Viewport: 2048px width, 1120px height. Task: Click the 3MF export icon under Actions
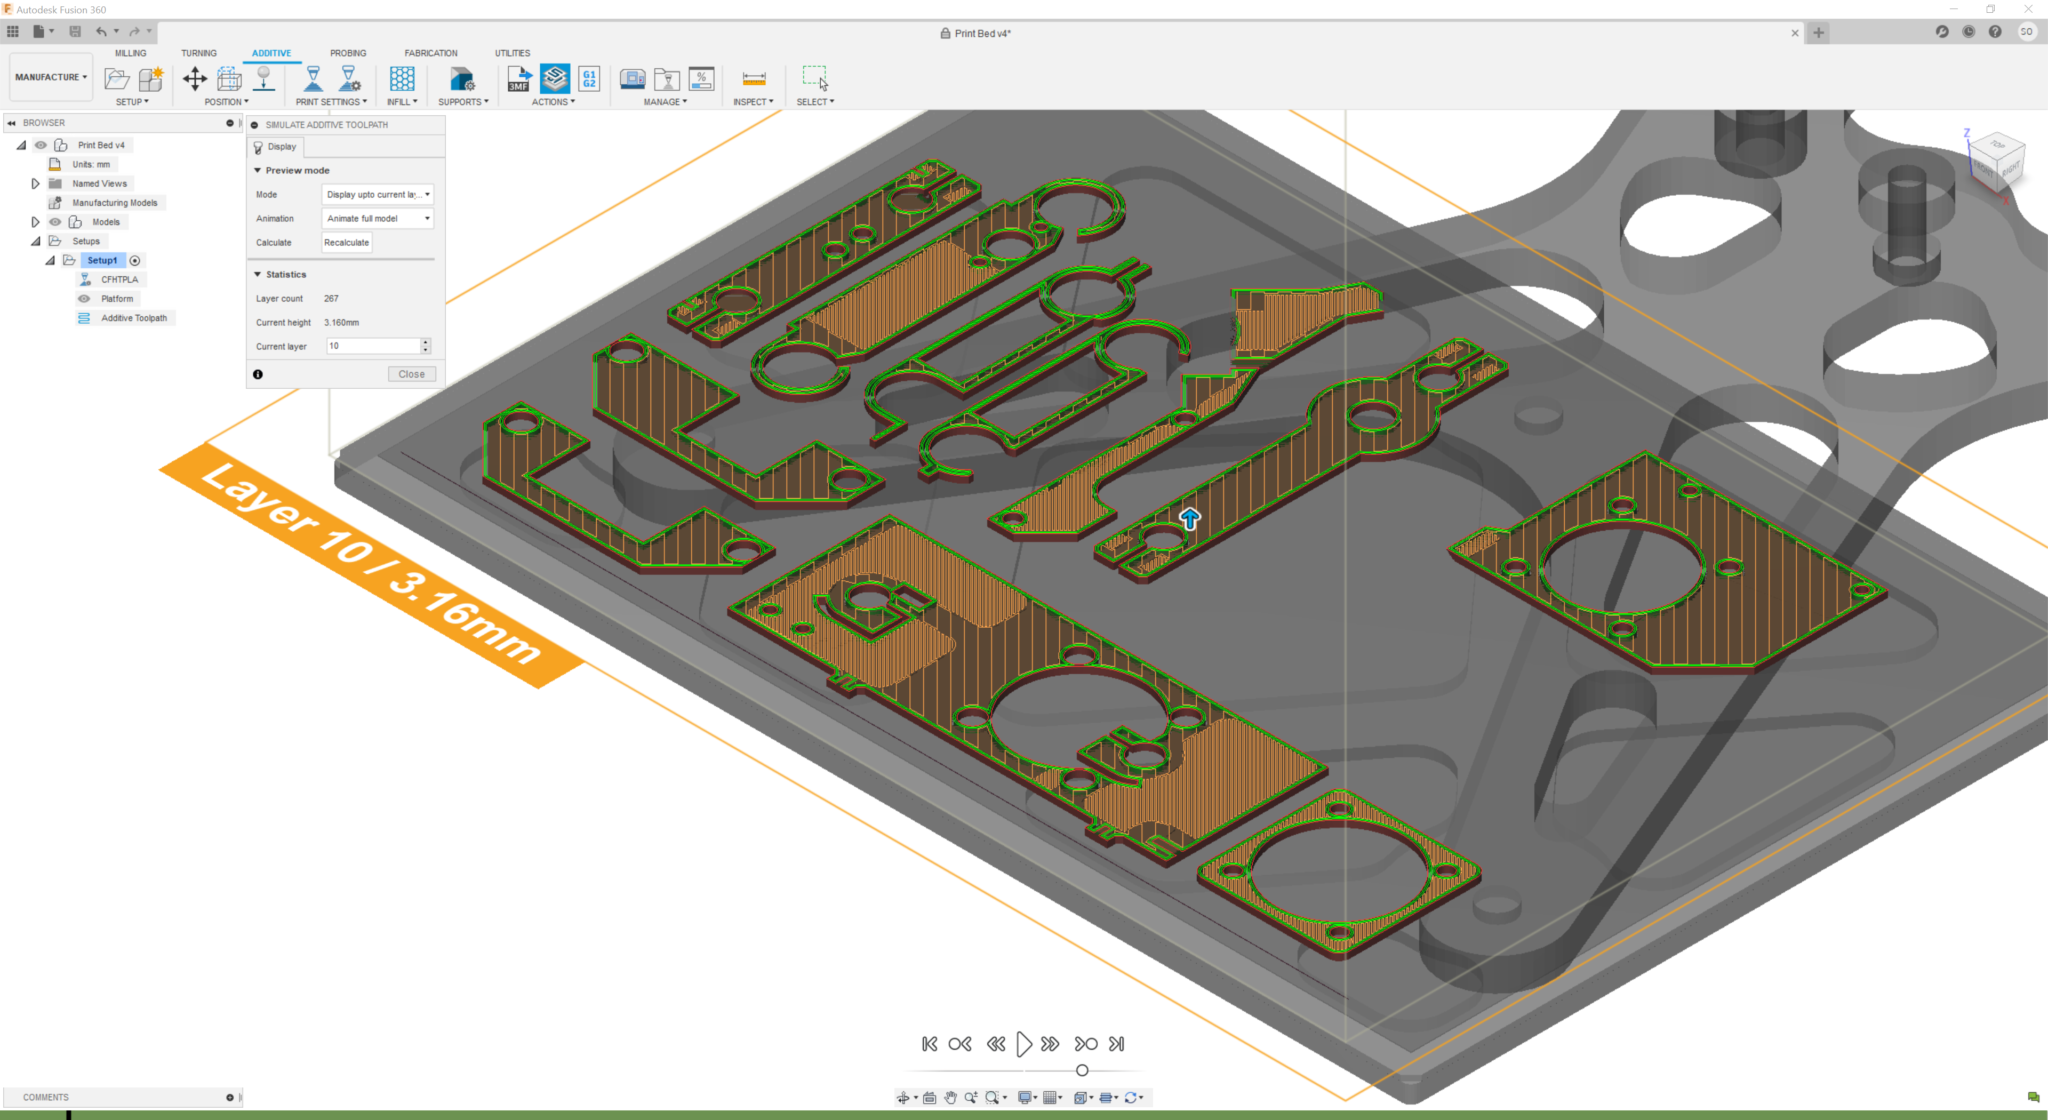click(518, 77)
